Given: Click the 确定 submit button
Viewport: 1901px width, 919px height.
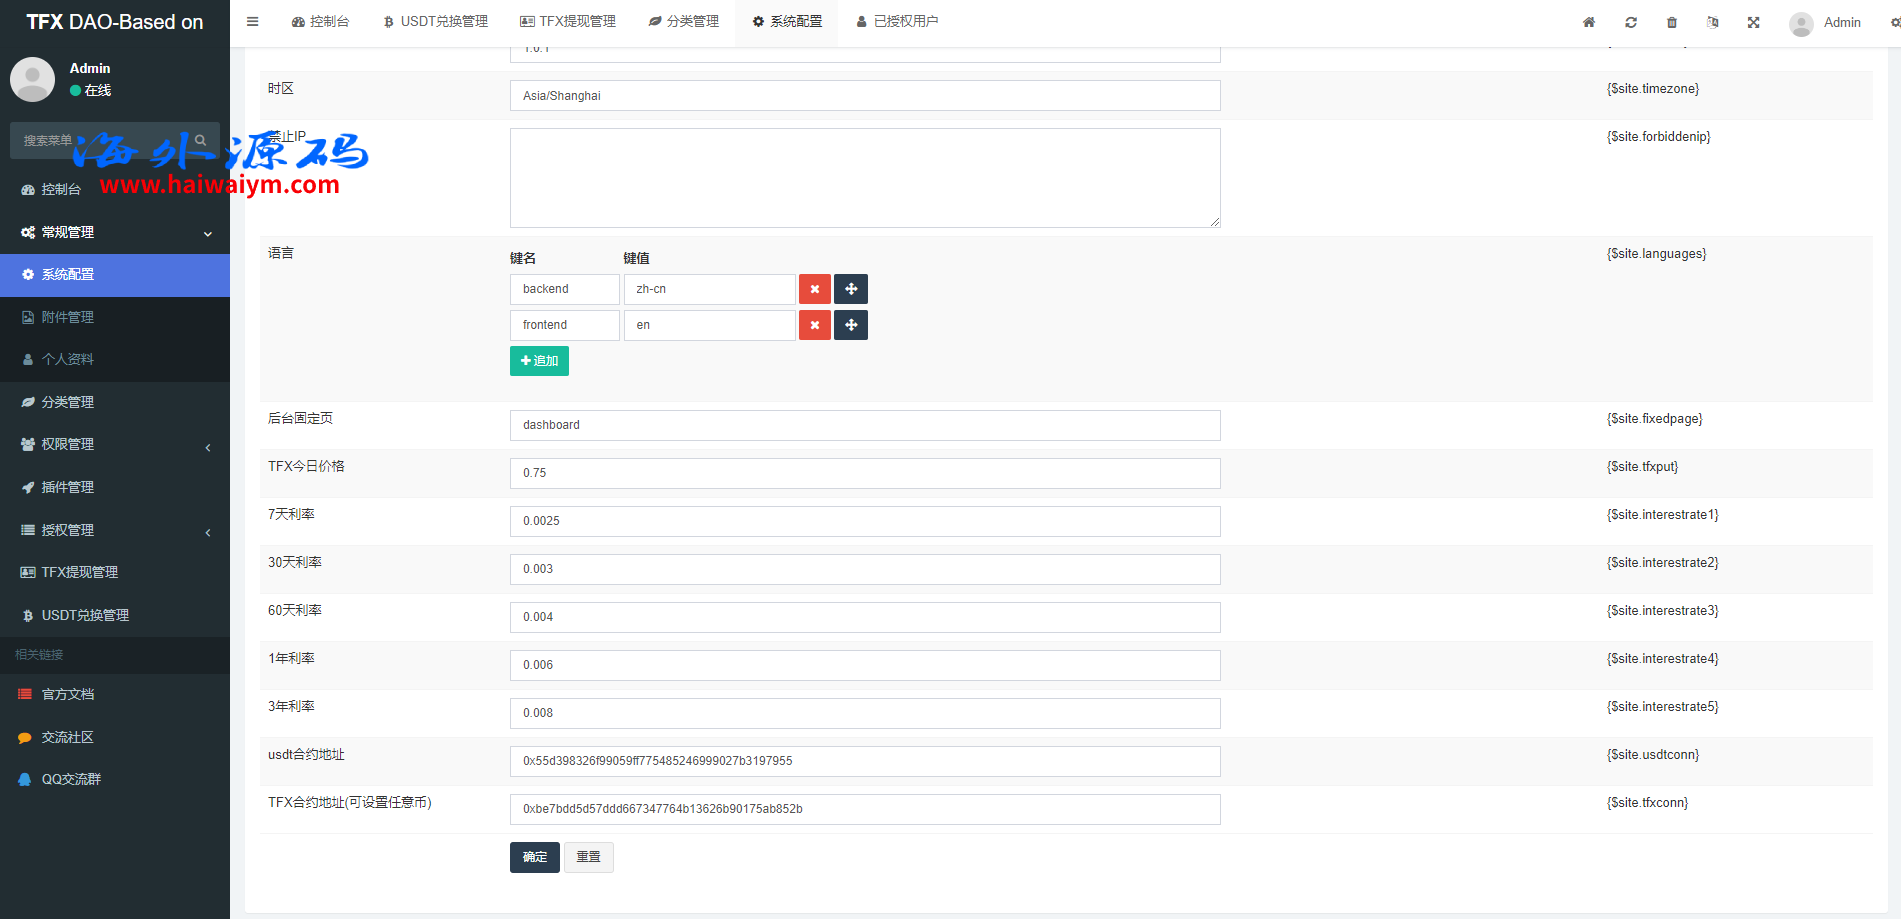Looking at the screenshot, I should click(535, 857).
